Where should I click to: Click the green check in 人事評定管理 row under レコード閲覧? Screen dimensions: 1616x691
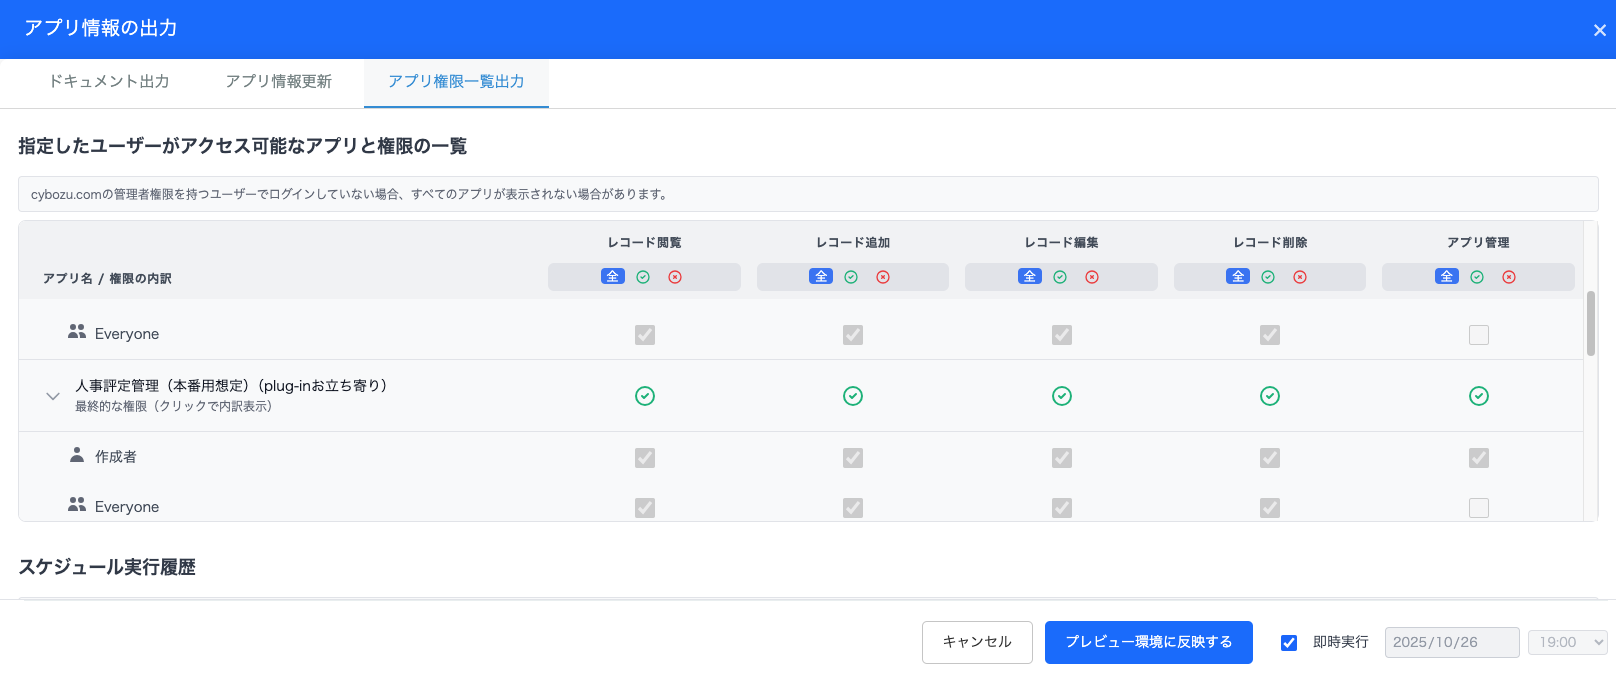click(645, 396)
